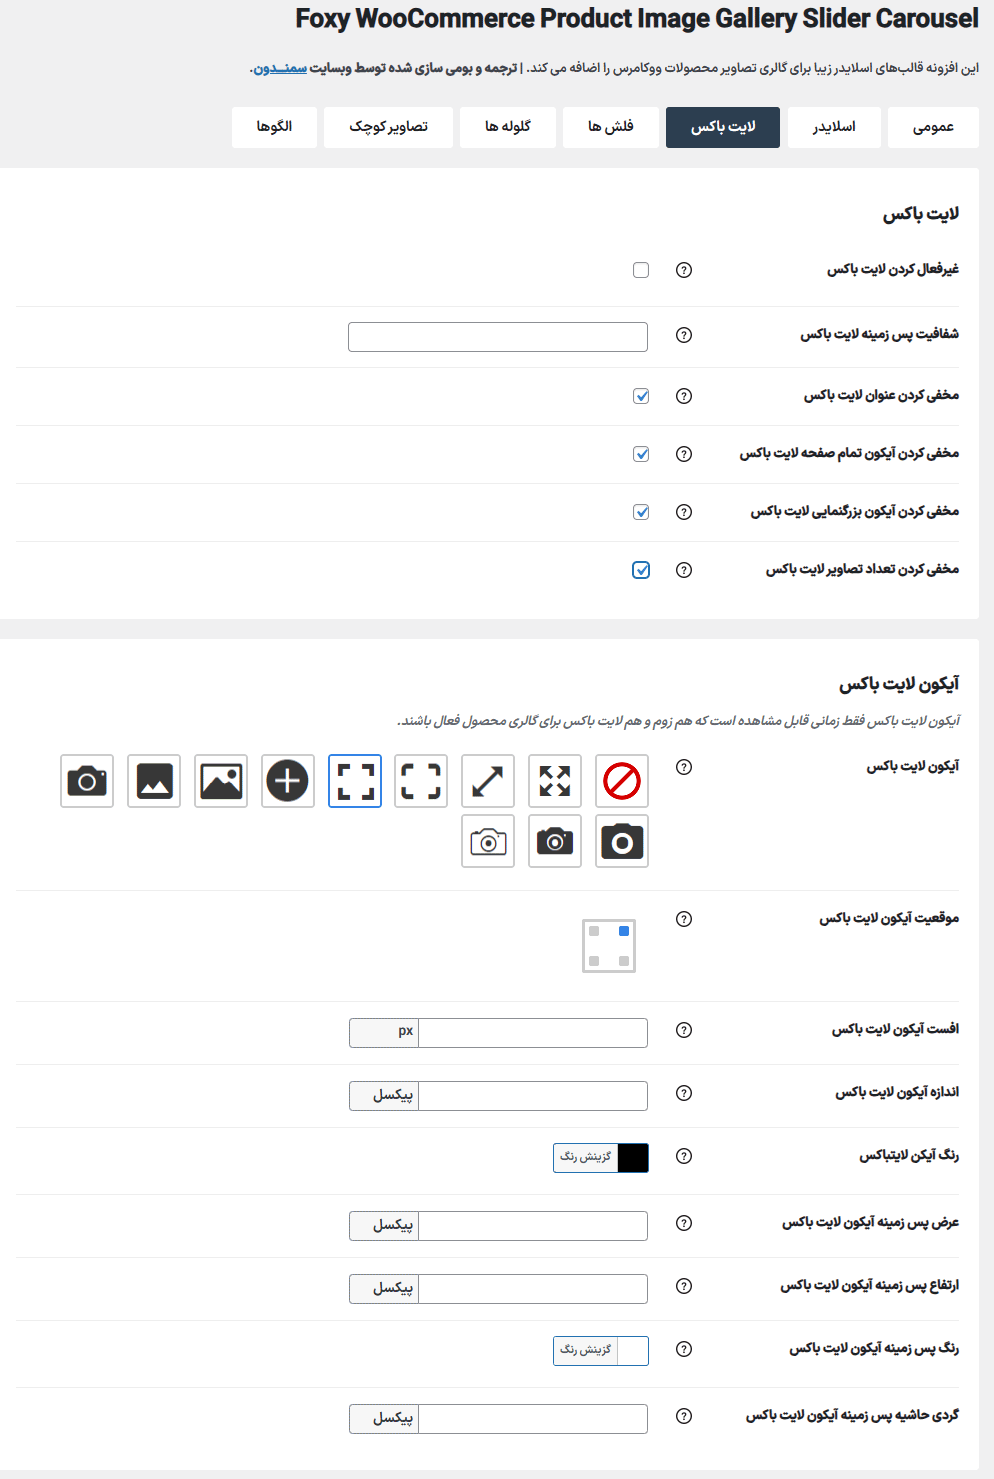The image size is (994, 1479).
Task: Go to the گلوله ها tab
Action: coord(508,127)
